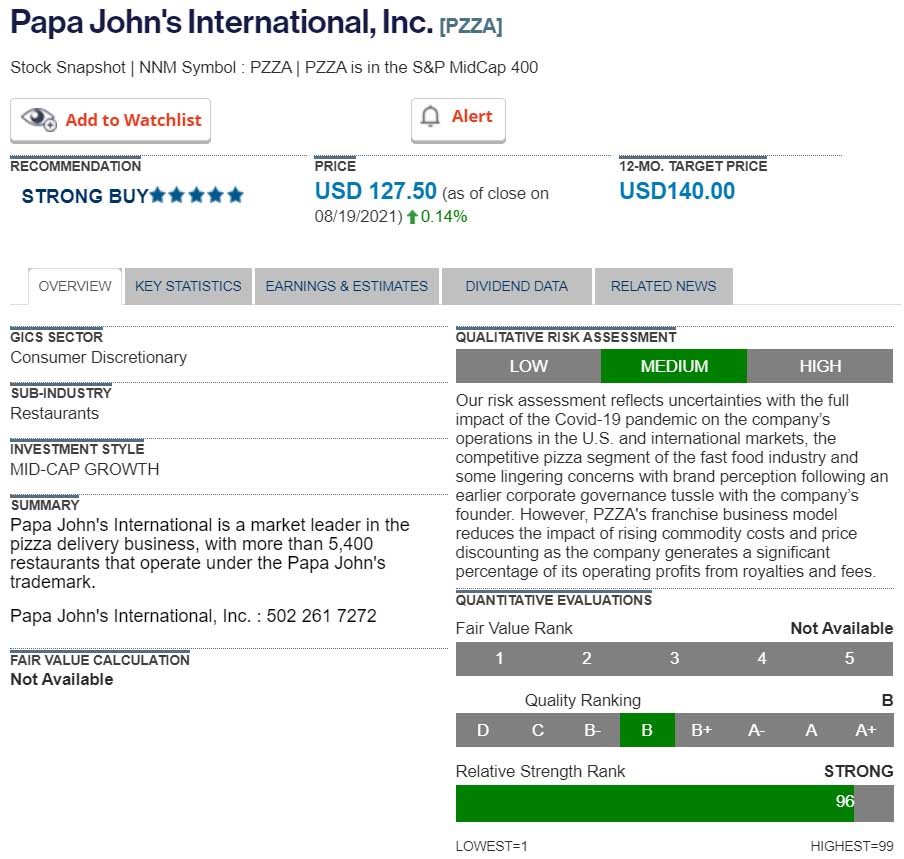Click the PZZA ticker symbol in title
Viewport: 904px width, 859px height.
click(x=471, y=25)
